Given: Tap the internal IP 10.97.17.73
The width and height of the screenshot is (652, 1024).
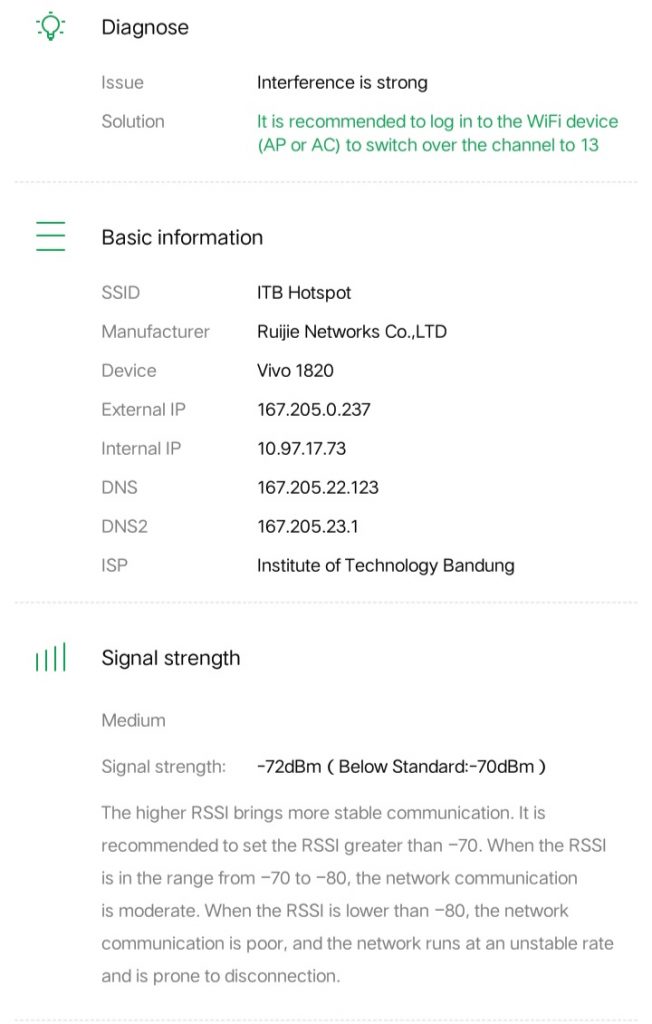Looking at the screenshot, I should pos(301,449).
